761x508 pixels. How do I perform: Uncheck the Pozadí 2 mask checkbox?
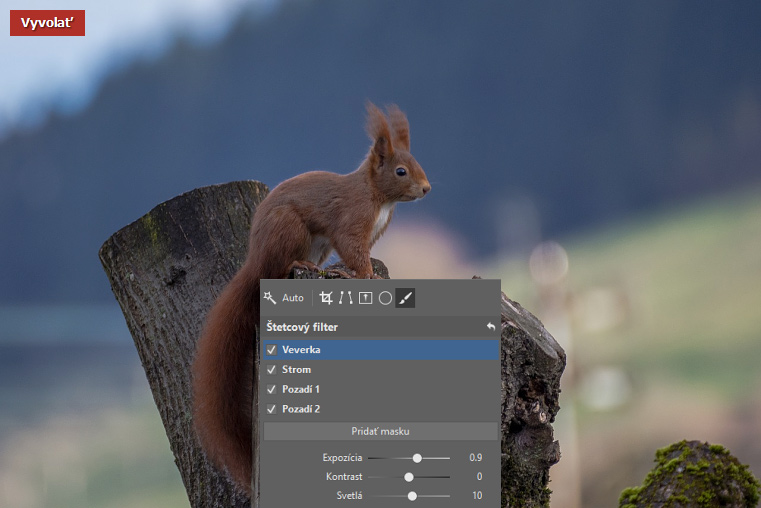tap(271, 409)
